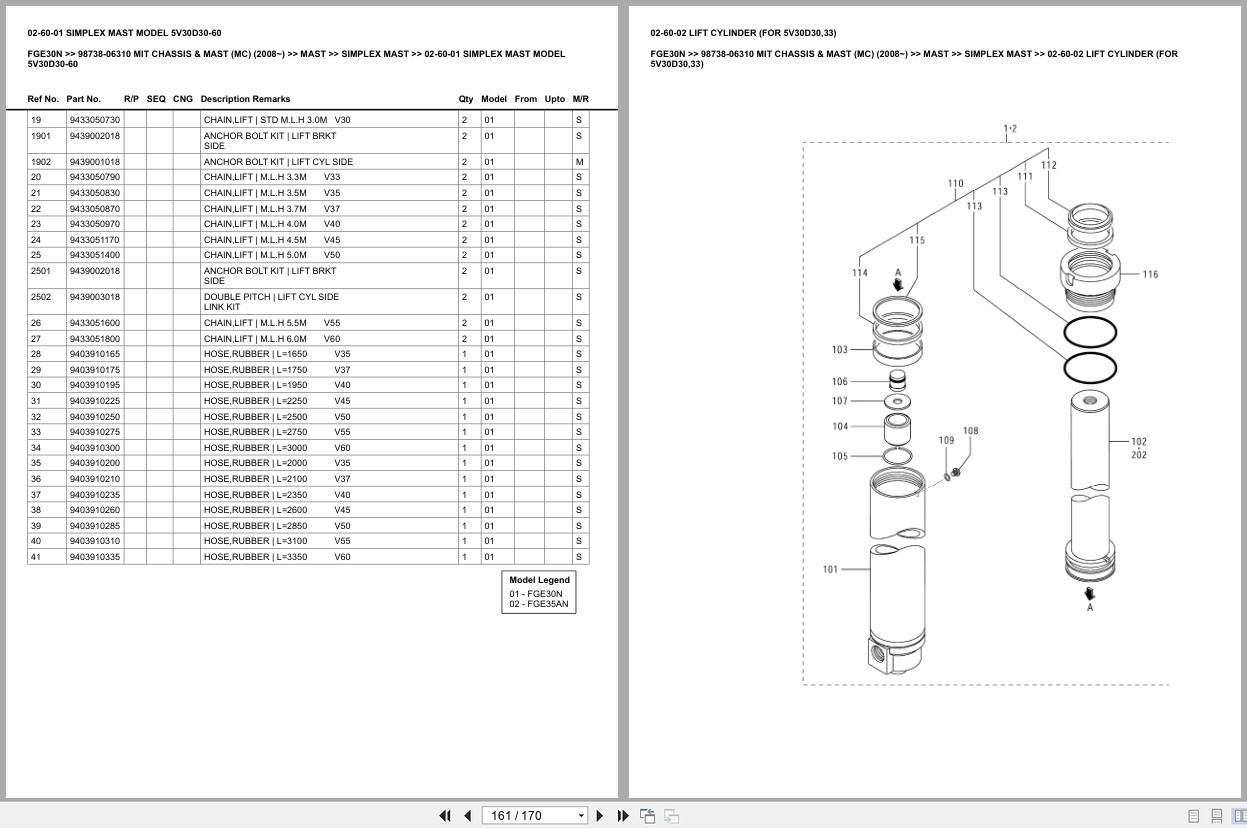The height and width of the screenshot is (828, 1247).
Task: Click the Part No. column header
Action: point(84,99)
